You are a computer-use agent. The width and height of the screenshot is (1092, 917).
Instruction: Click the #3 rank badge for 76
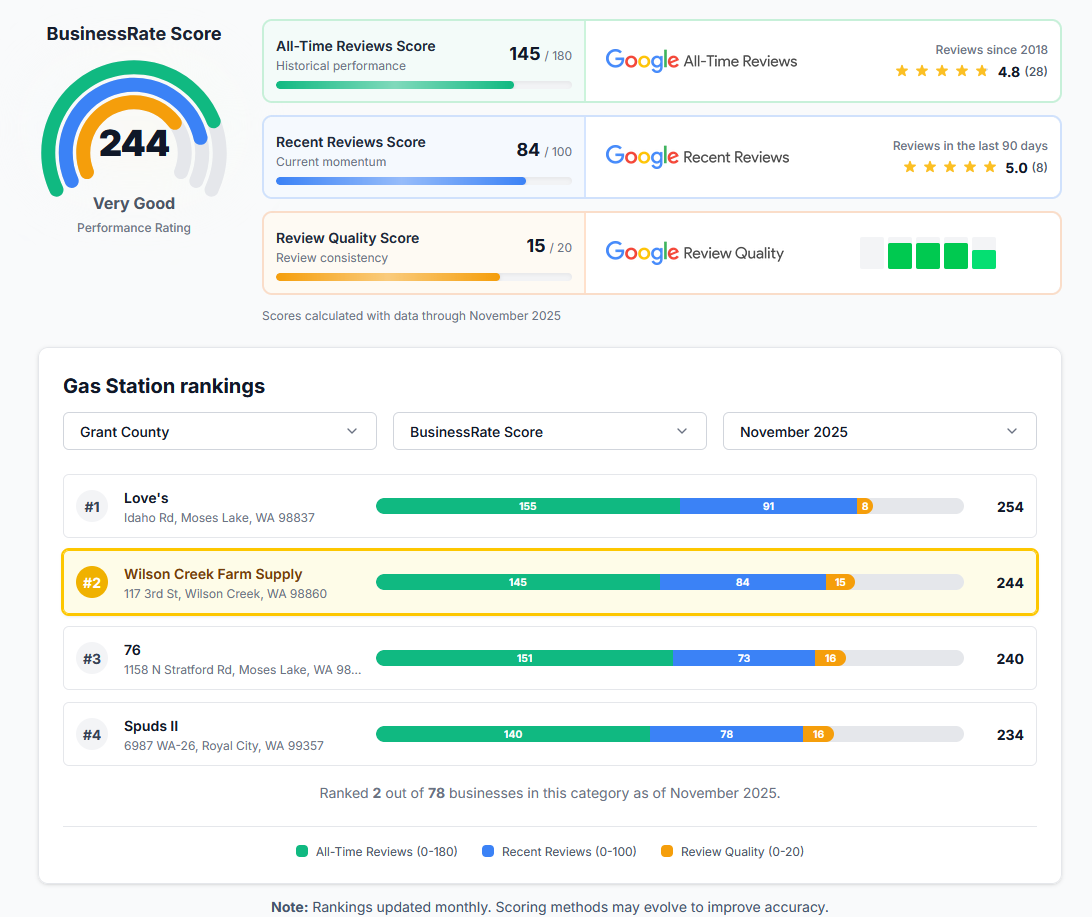[x=92, y=659]
